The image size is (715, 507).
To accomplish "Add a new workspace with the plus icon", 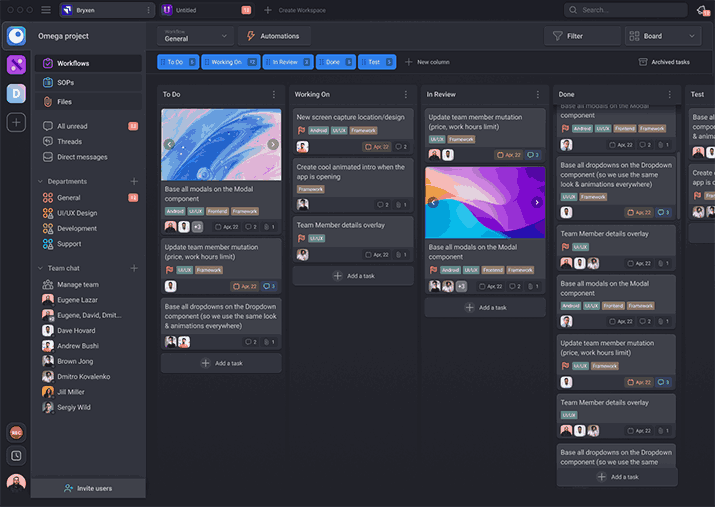I will pos(16,122).
